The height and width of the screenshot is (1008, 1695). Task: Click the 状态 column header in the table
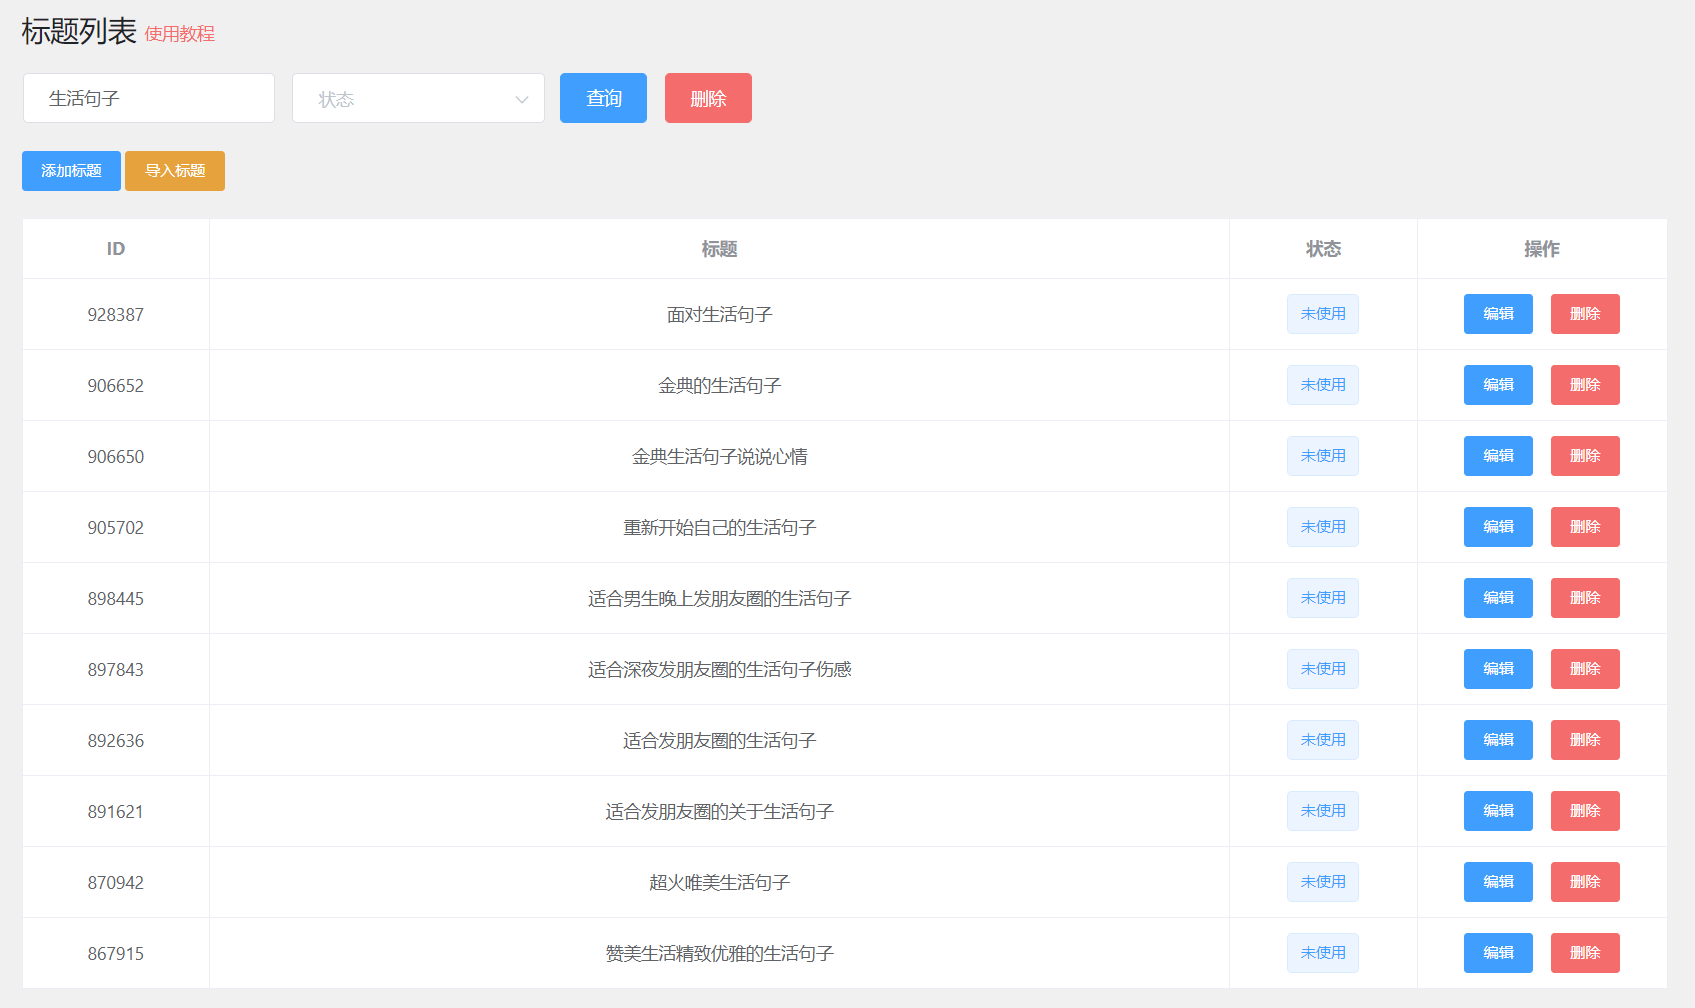pyautogui.click(x=1323, y=249)
